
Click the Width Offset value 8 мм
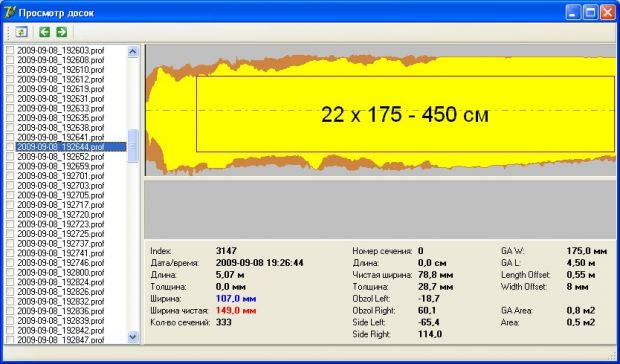tap(577, 287)
